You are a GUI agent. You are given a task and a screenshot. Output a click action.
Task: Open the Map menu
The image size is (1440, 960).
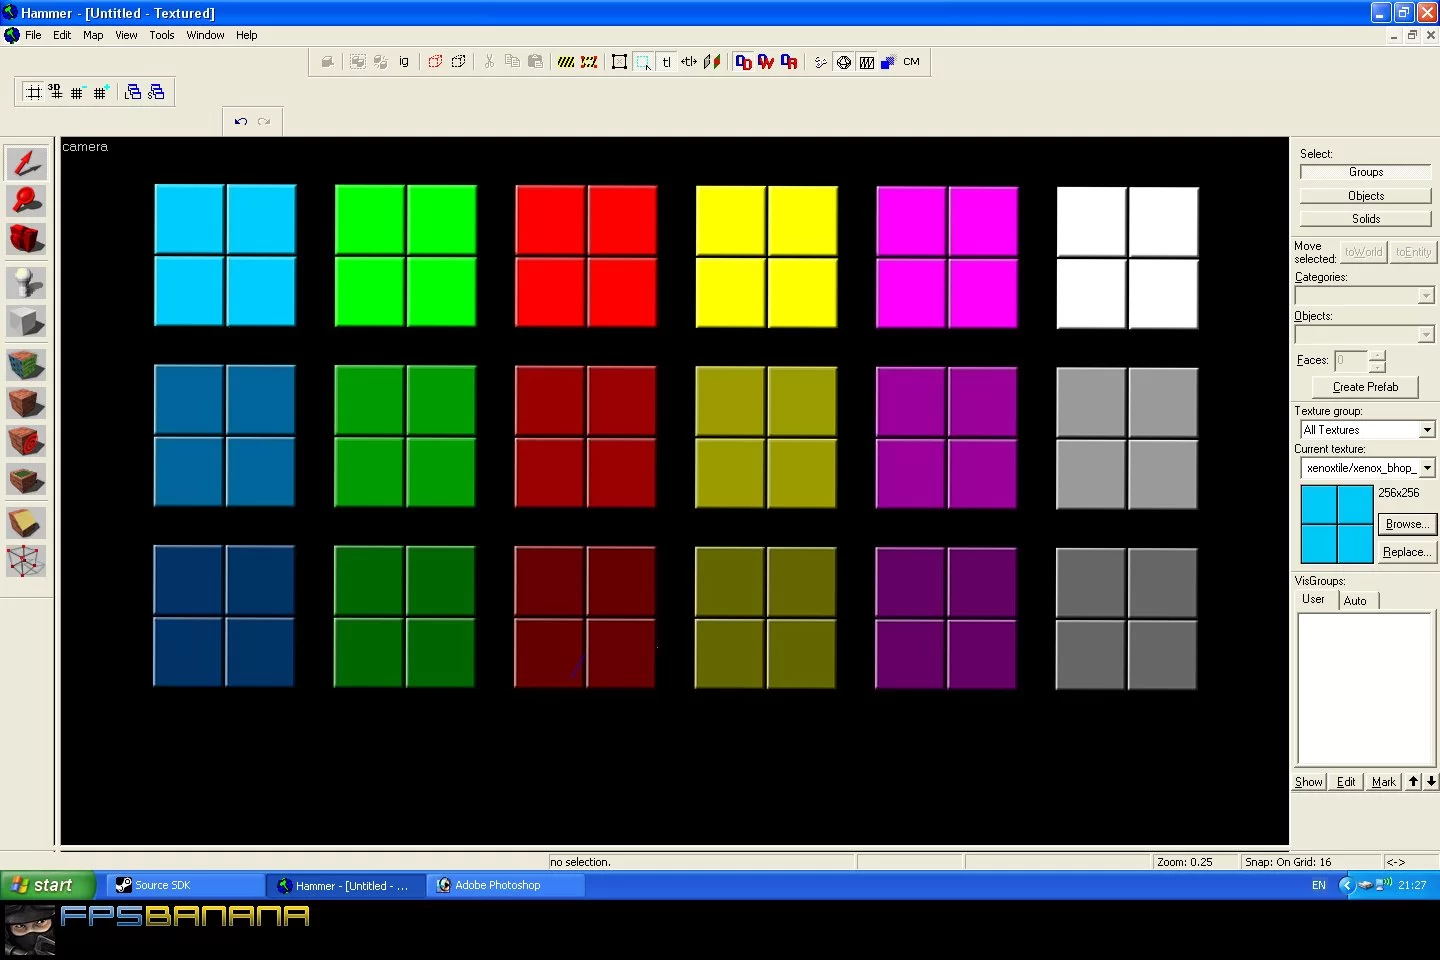pyautogui.click(x=93, y=35)
